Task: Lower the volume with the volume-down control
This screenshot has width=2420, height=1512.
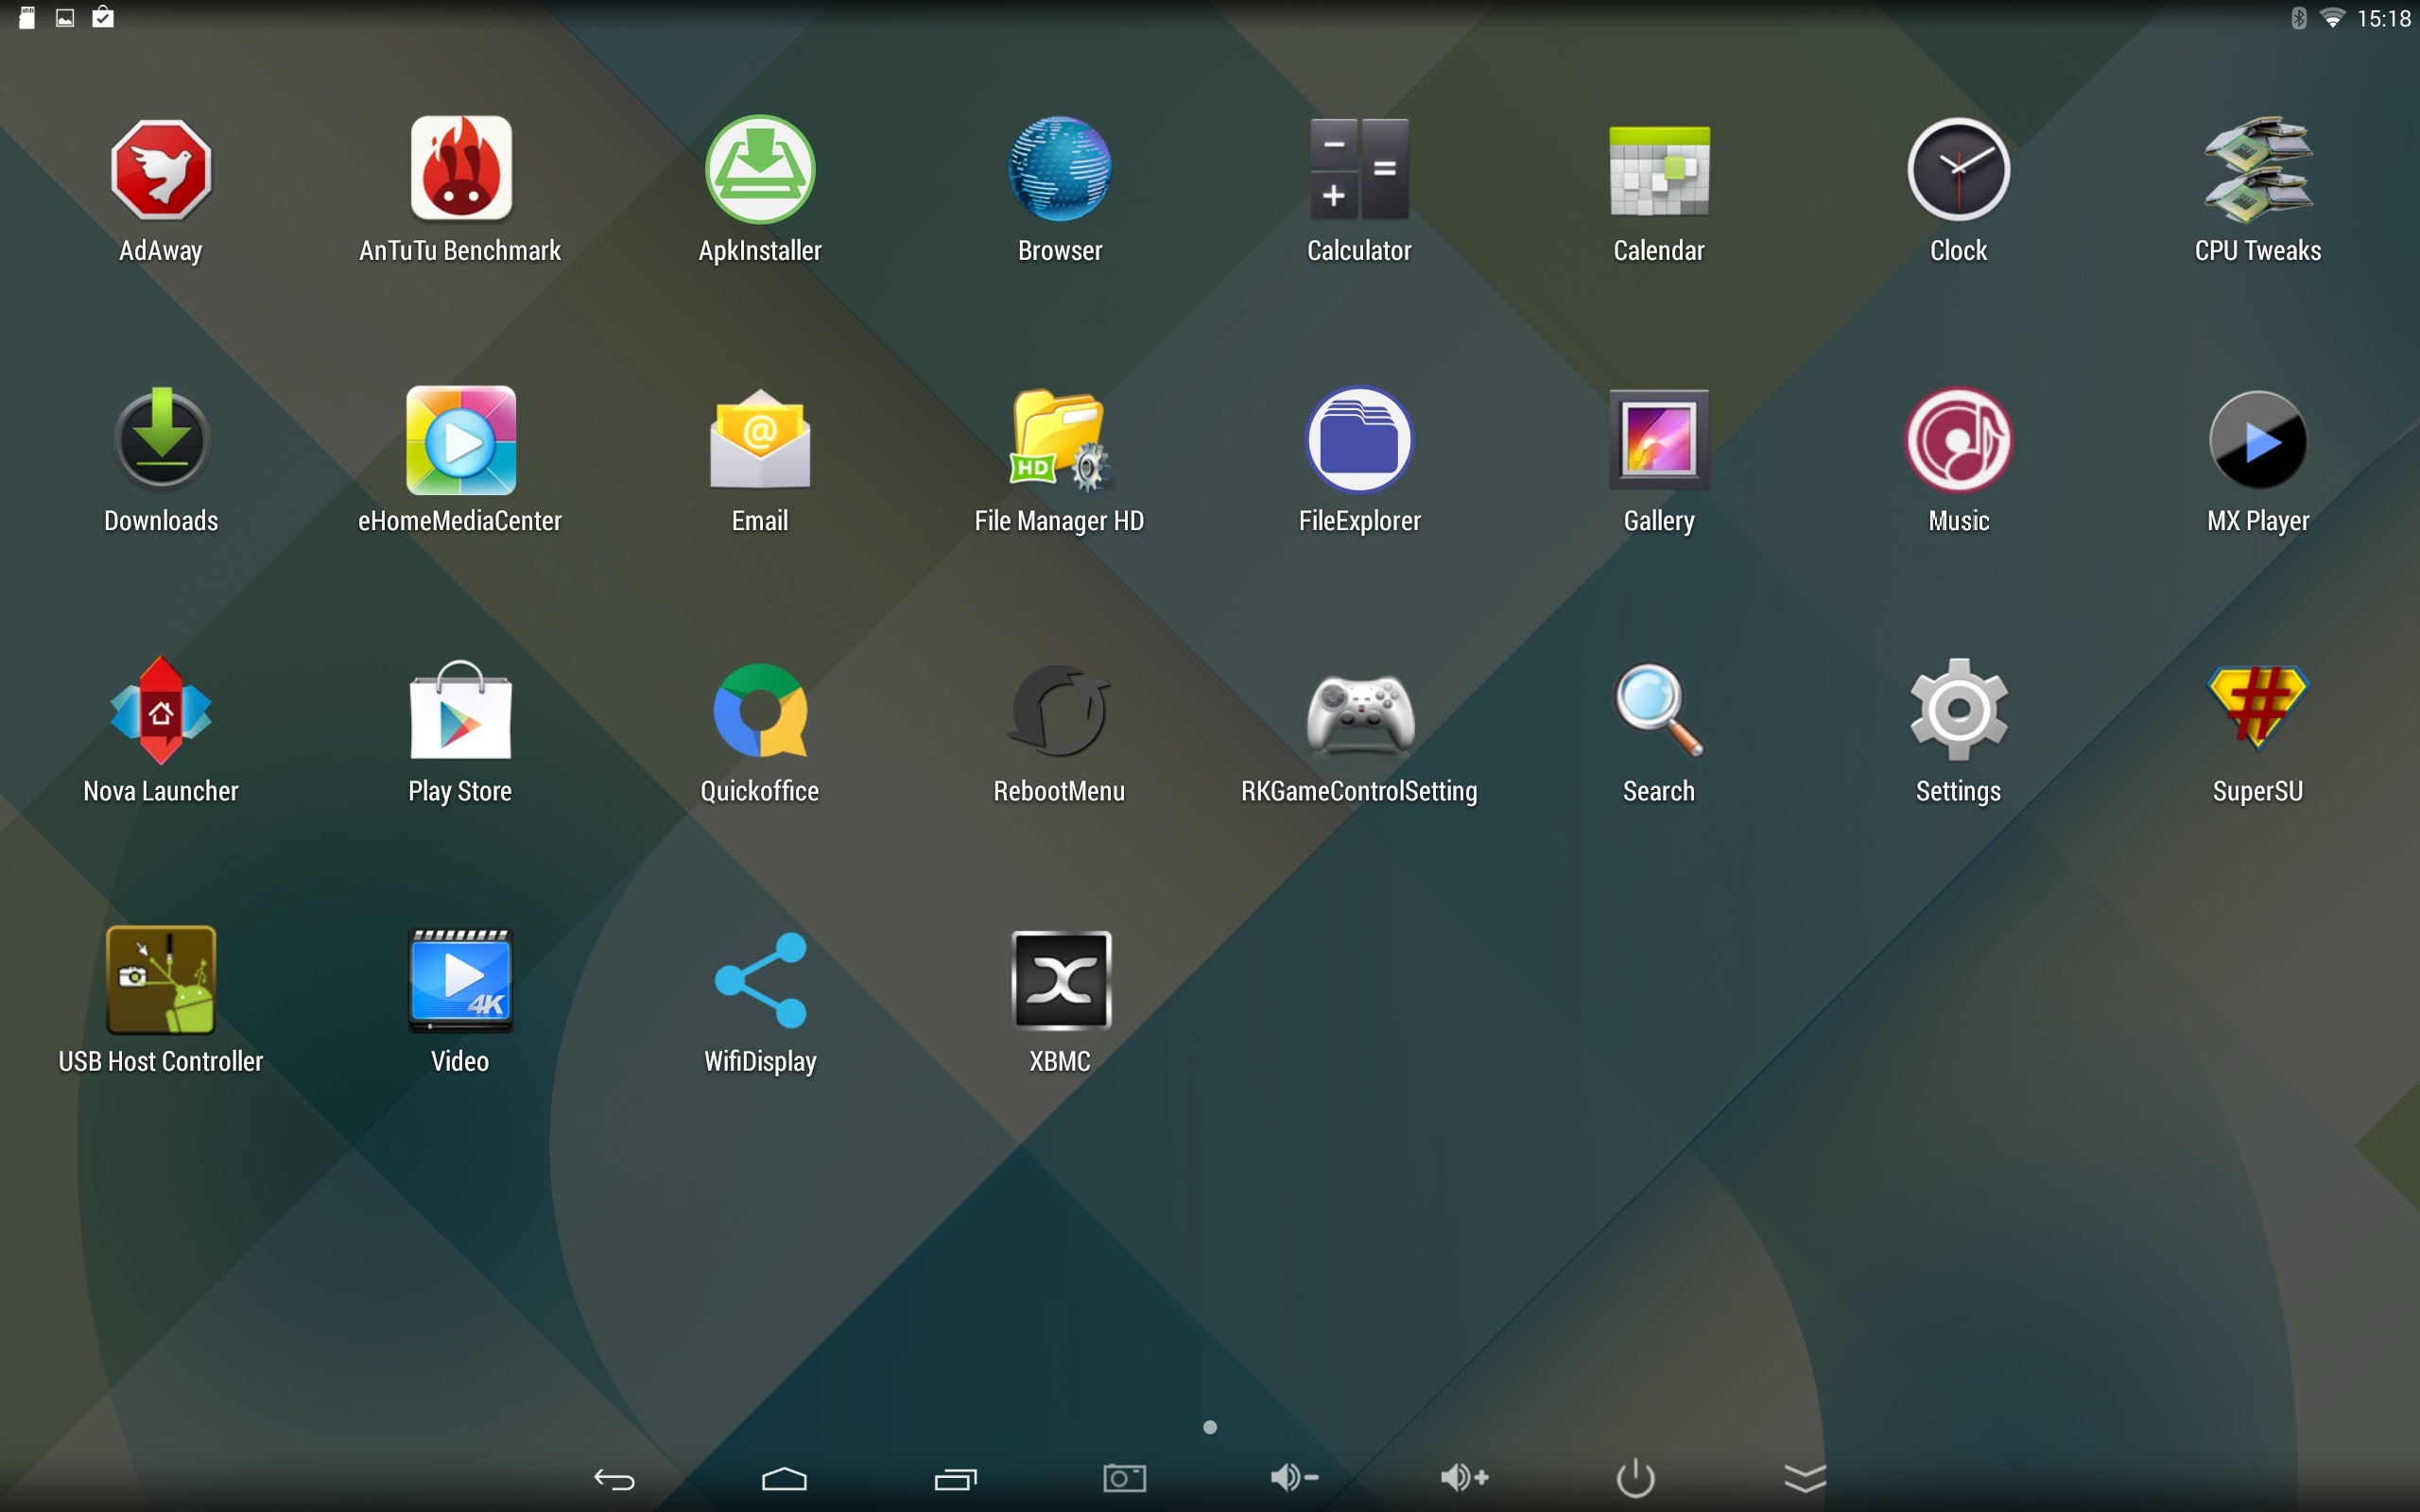Action: [x=1294, y=1478]
